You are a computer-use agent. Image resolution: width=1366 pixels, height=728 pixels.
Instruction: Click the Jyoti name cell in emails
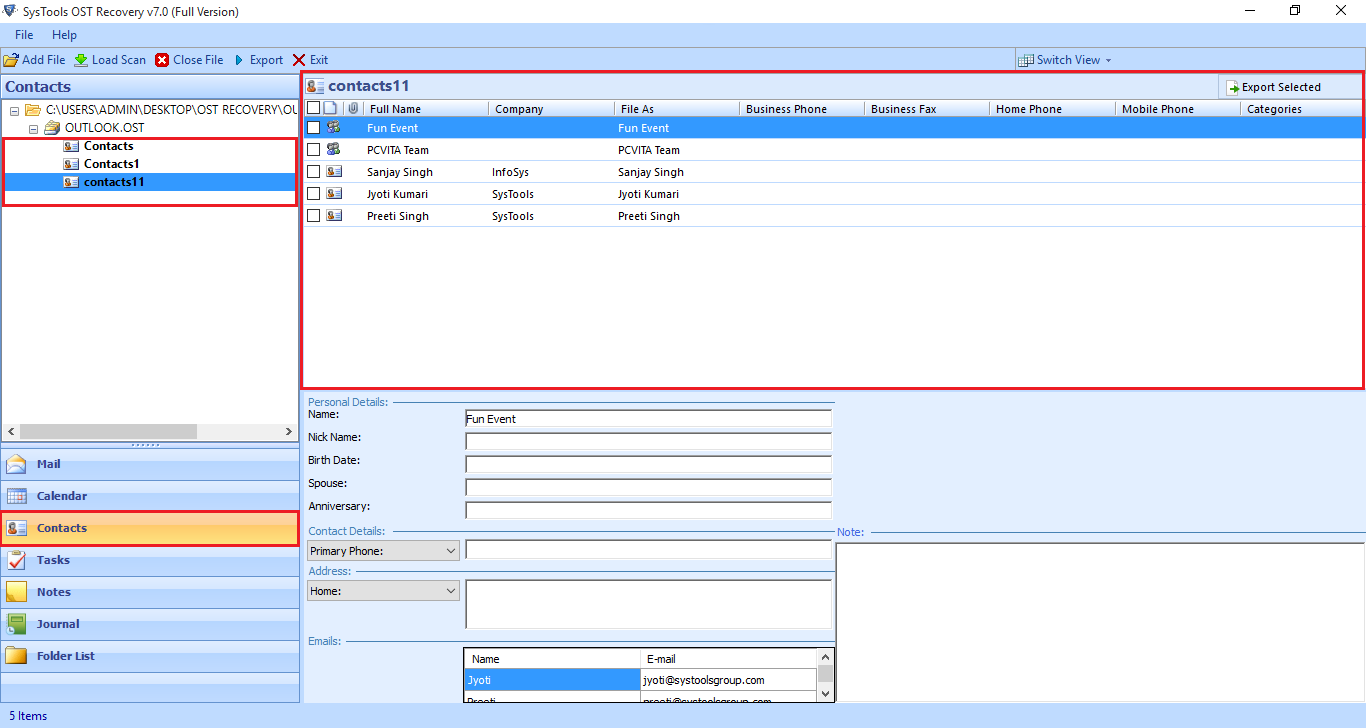552,680
